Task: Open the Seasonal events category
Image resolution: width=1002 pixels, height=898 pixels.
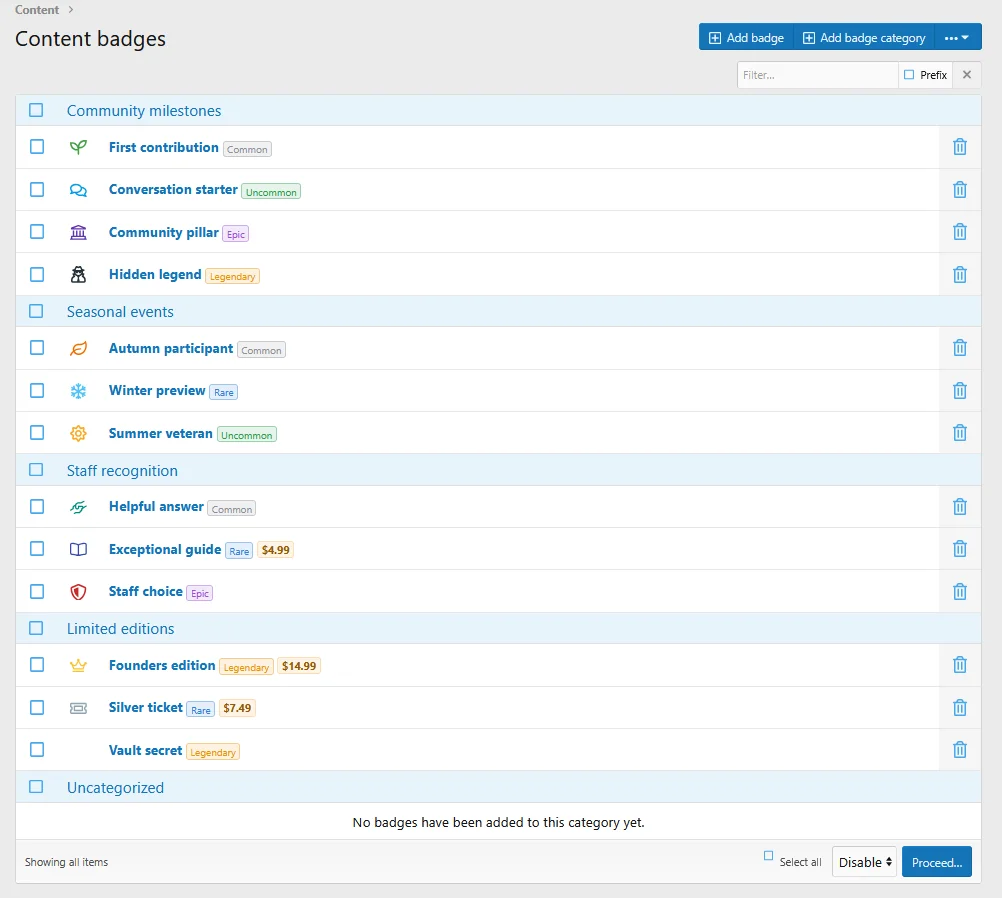Action: tap(120, 312)
